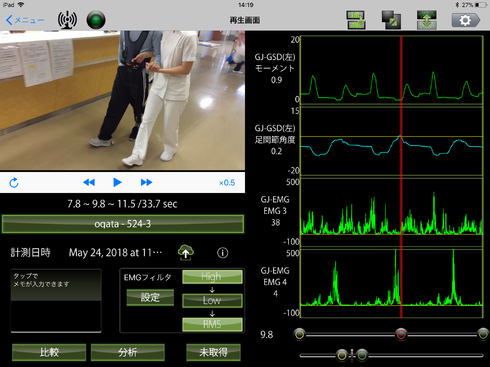Tap the 未取得 button
Image resolution: width=490 pixels, height=367 pixels.
pyautogui.click(x=213, y=352)
